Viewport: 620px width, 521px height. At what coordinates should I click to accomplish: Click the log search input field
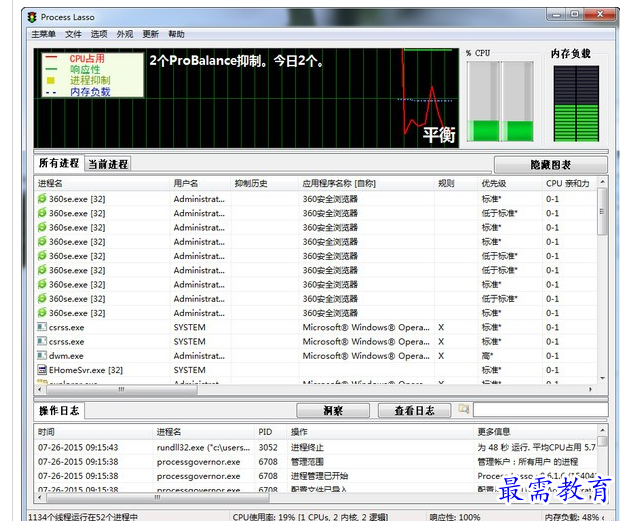click(539, 410)
